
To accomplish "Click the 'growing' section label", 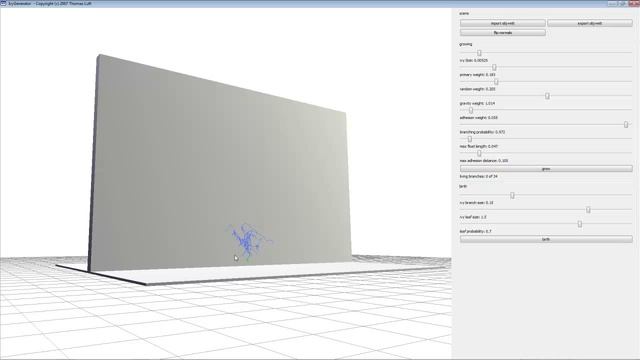I will tap(466, 44).
